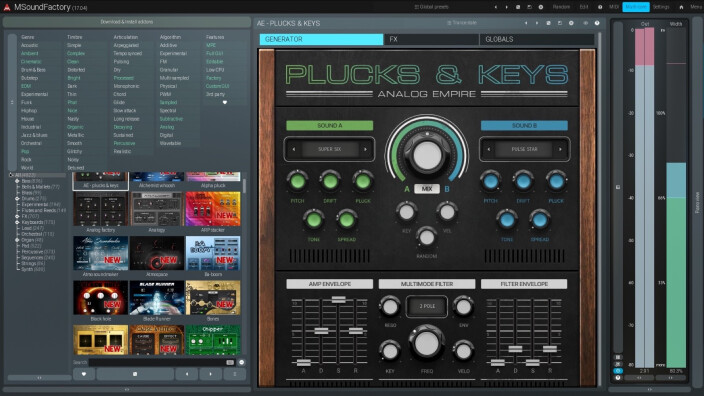The width and height of the screenshot is (704, 396).
Task: Toggle the Ambient genre tag
Action: (x=30, y=53)
